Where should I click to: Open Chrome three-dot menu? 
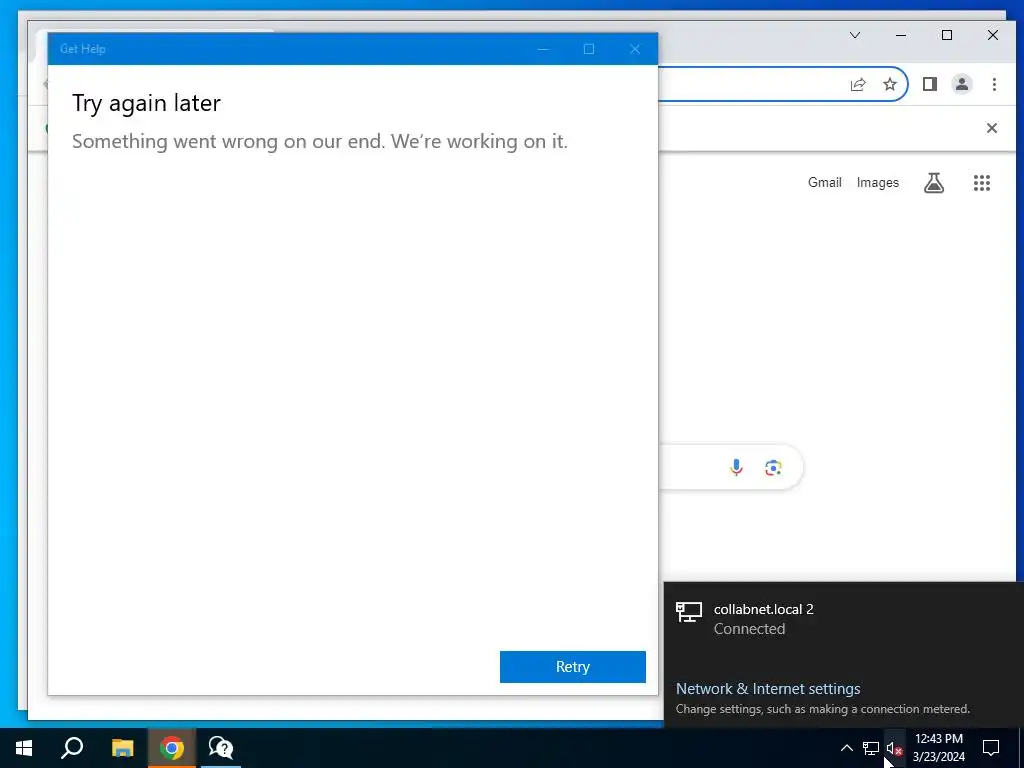(994, 84)
